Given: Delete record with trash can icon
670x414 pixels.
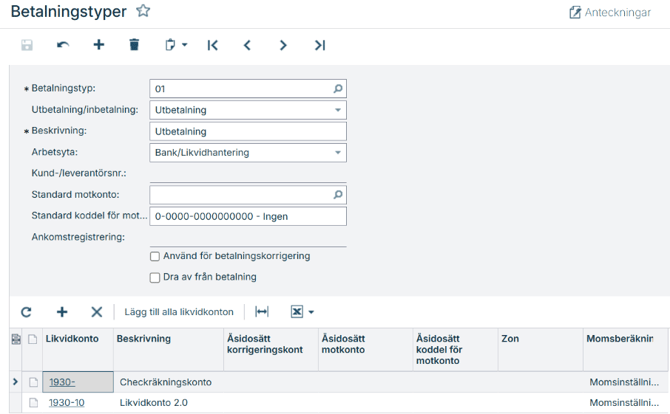Looking at the screenshot, I should click(134, 44).
